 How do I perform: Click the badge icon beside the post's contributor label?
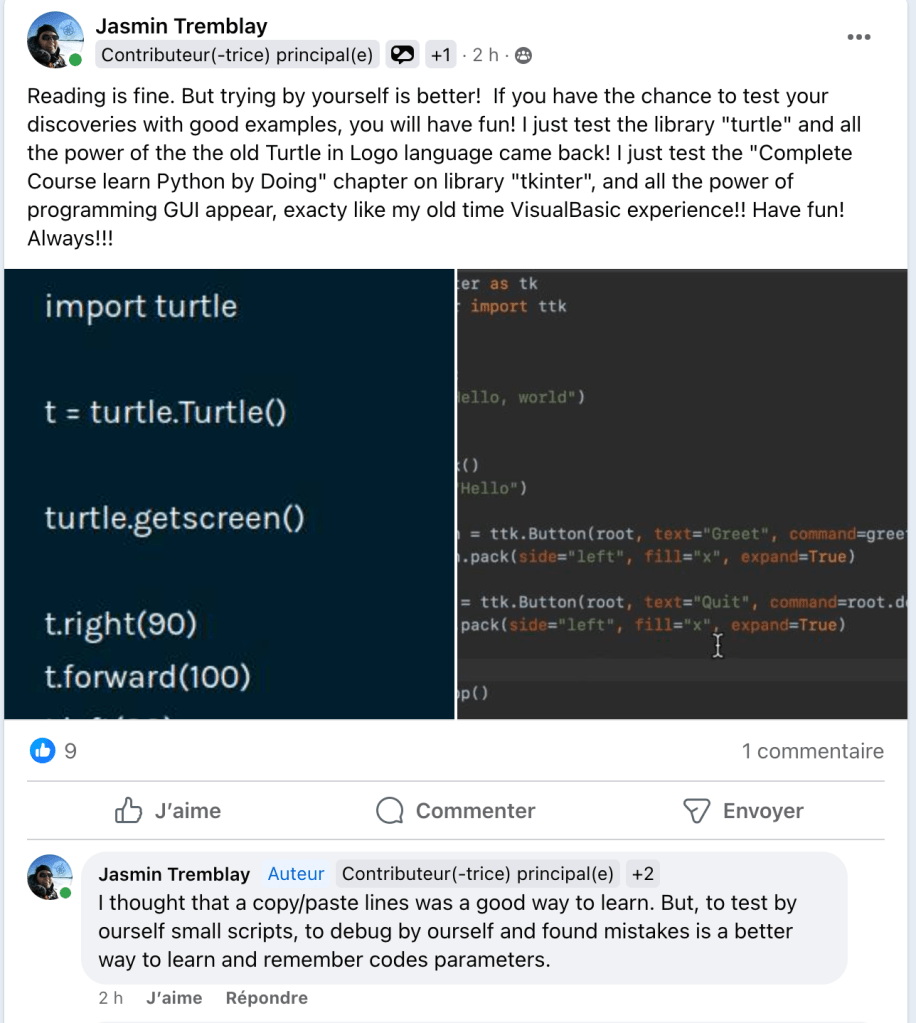pyautogui.click(x=402, y=56)
